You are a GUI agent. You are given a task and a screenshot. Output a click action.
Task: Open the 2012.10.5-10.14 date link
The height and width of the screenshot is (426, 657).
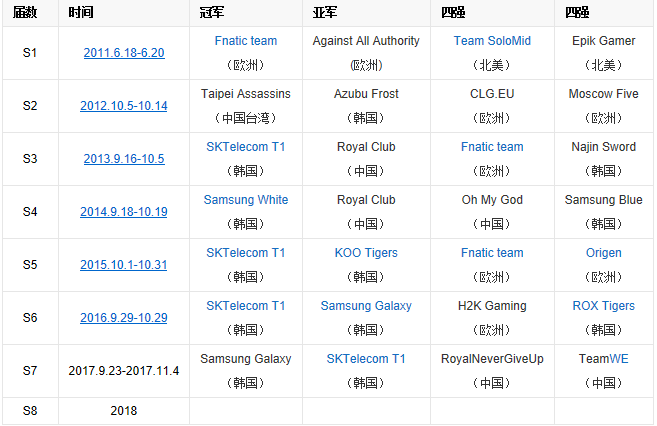click(124, 106)
